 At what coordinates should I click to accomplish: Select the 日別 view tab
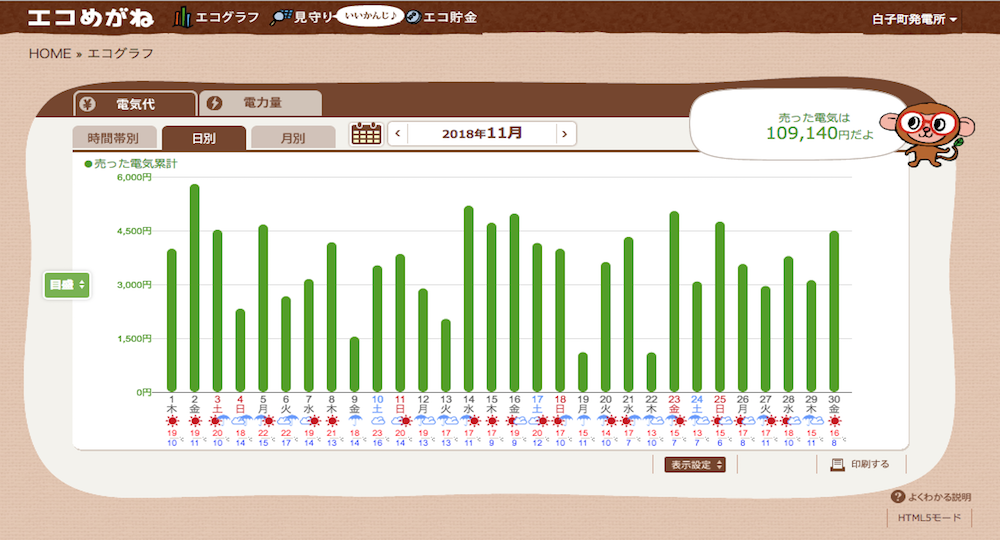click(203, 138)
